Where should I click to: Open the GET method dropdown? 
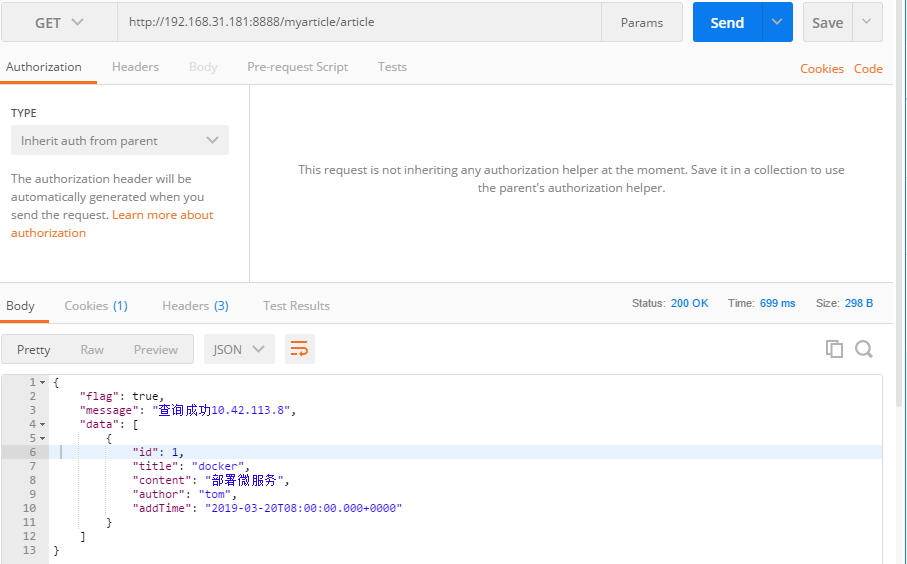pos(59,22)
